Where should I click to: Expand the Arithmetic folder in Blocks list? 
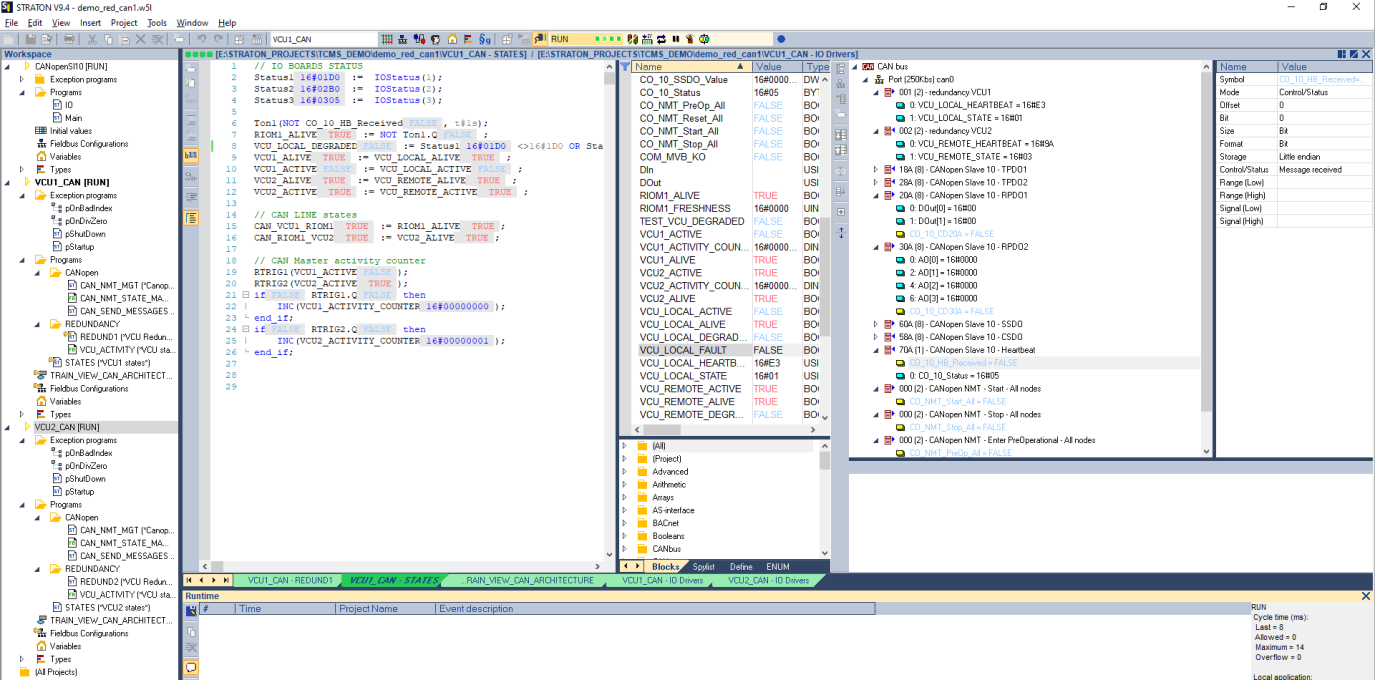coord(624,484)
